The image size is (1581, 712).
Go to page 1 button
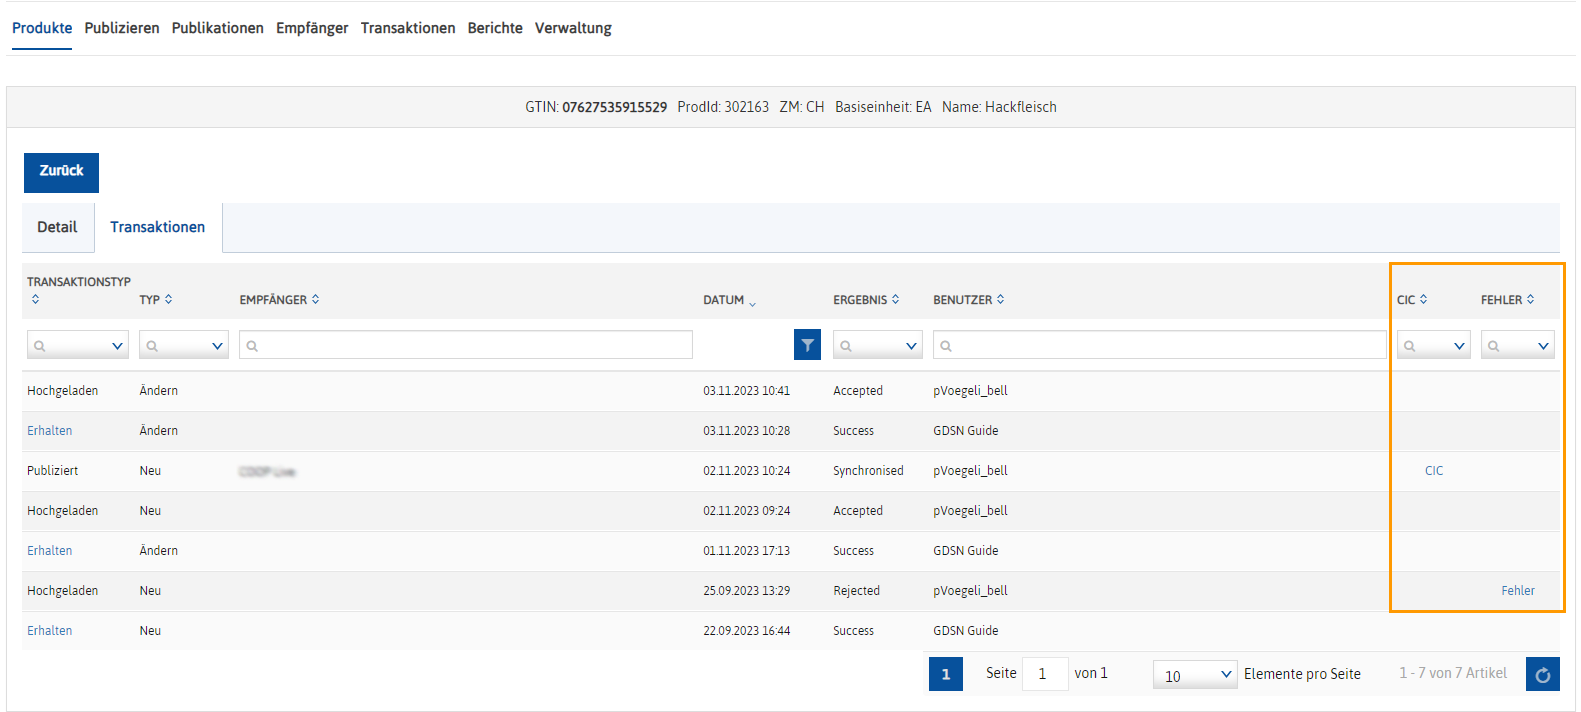[945, 674]
